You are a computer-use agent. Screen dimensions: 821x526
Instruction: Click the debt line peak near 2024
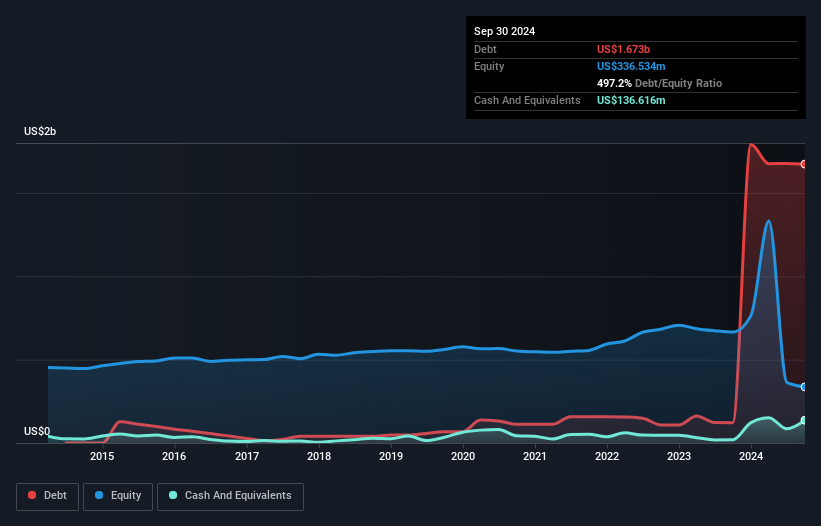coord(751,144)
